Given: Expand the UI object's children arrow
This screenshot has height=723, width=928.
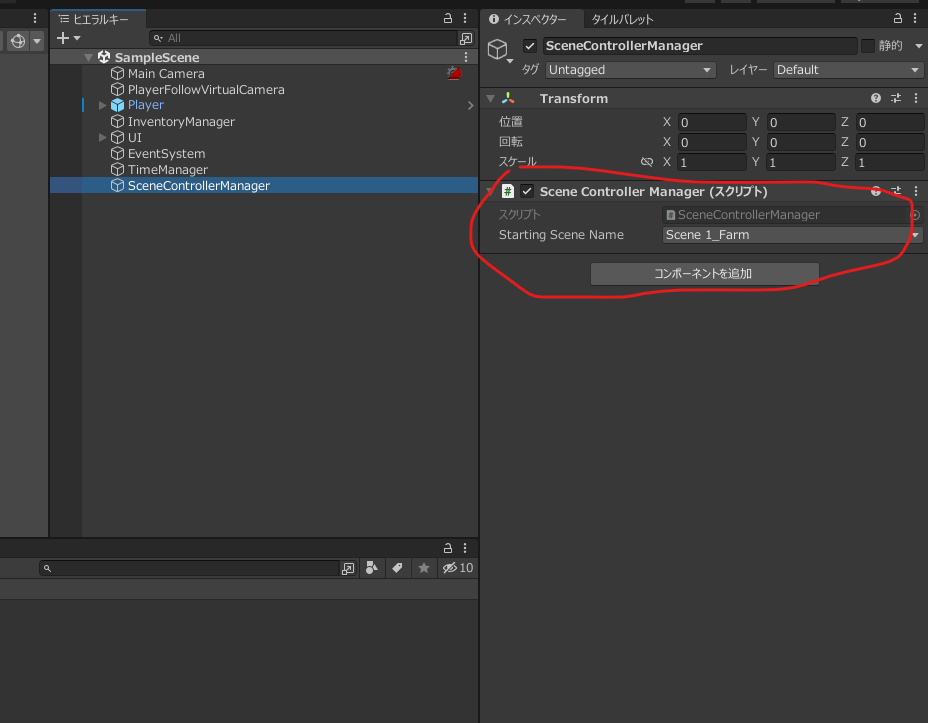Looking at the screenshot, I should click(x=102, y=137).
